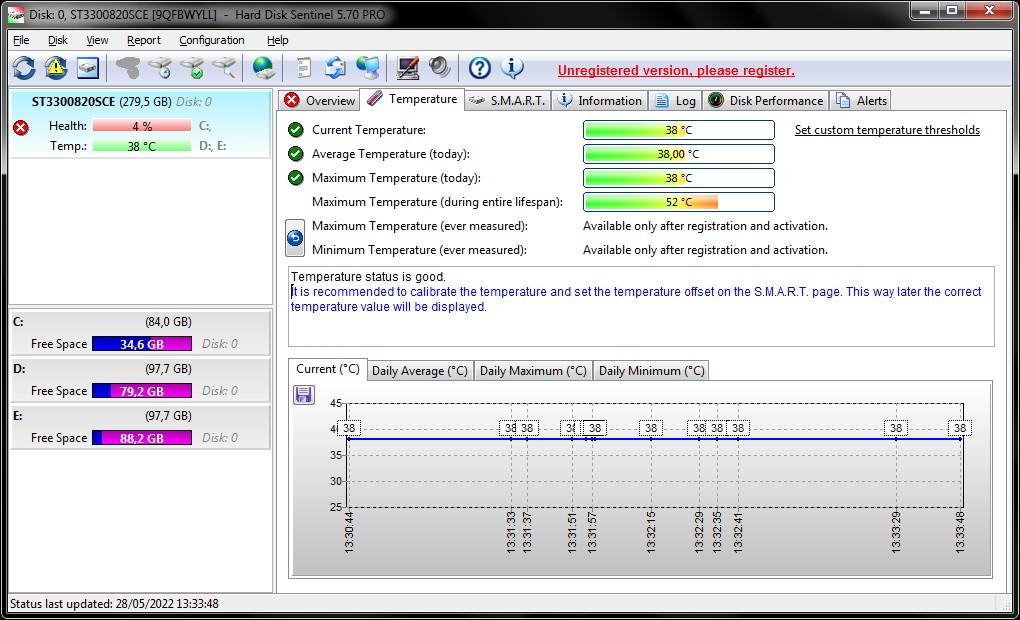Image resolution: width=1020 pixels, height=620 pixels.
Task: Click the Health 4 % bar
Action: (x=142, y=126)
